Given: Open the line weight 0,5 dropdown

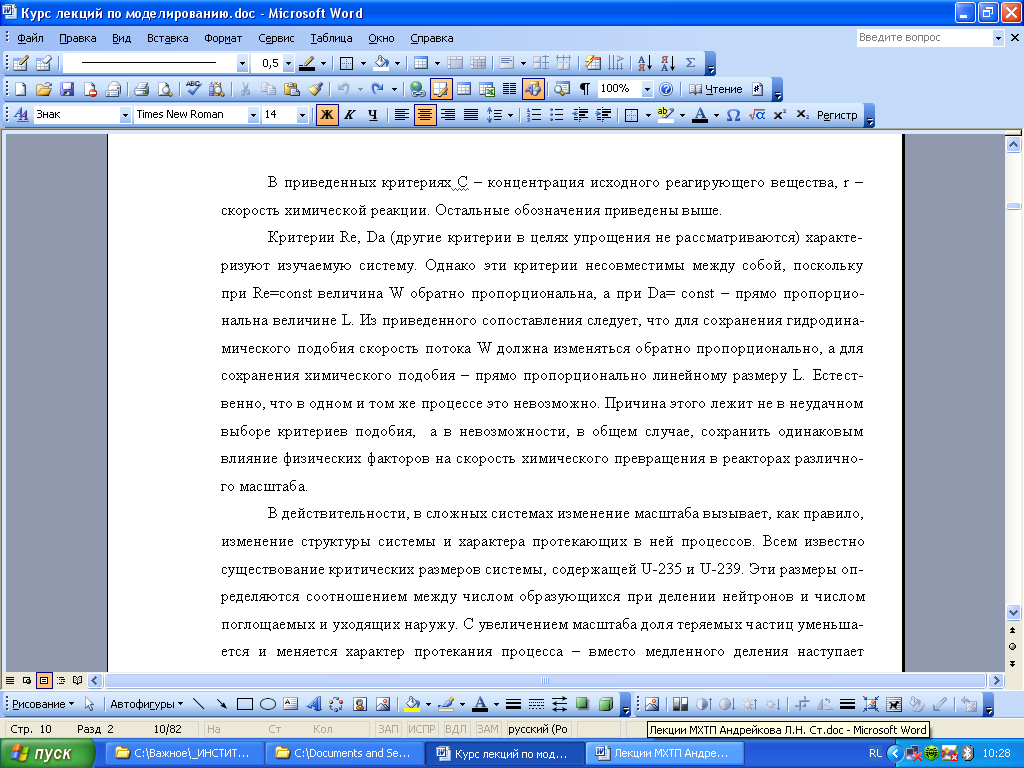Looking at the screenshot, I should tap(288, 63).
